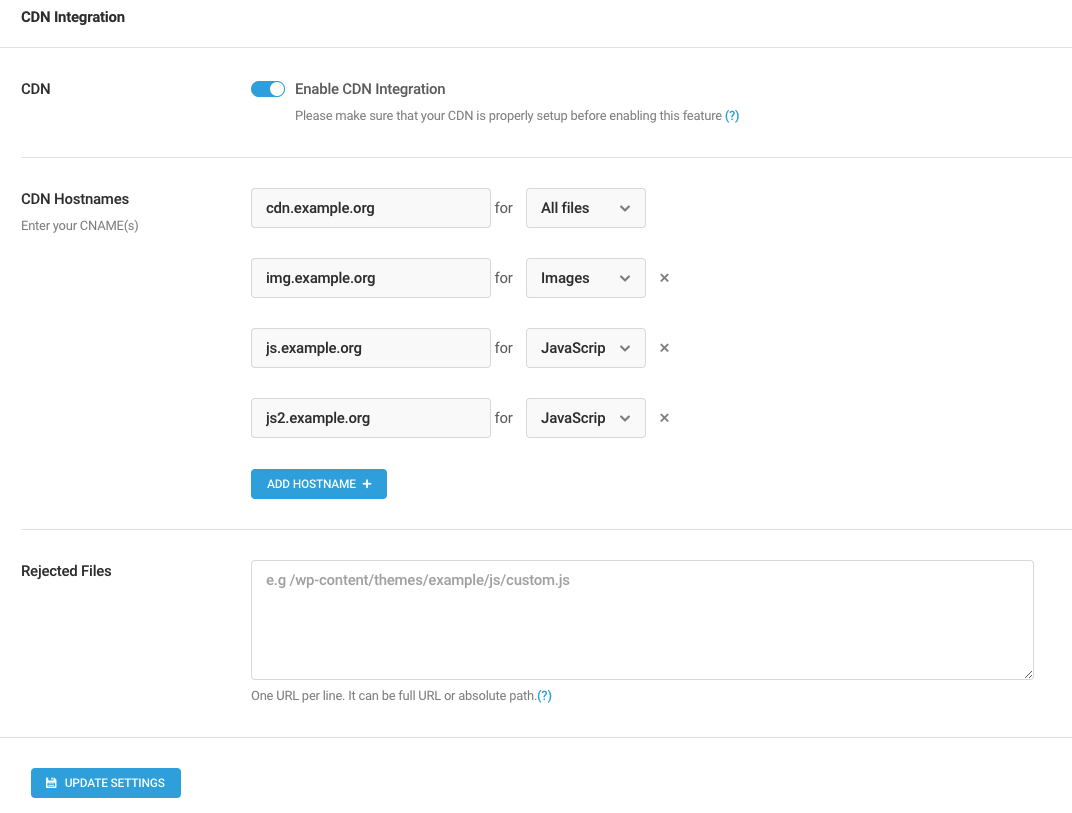Click the Rejected Files label
1072x813 pixels.
click(x=66, y=571)
